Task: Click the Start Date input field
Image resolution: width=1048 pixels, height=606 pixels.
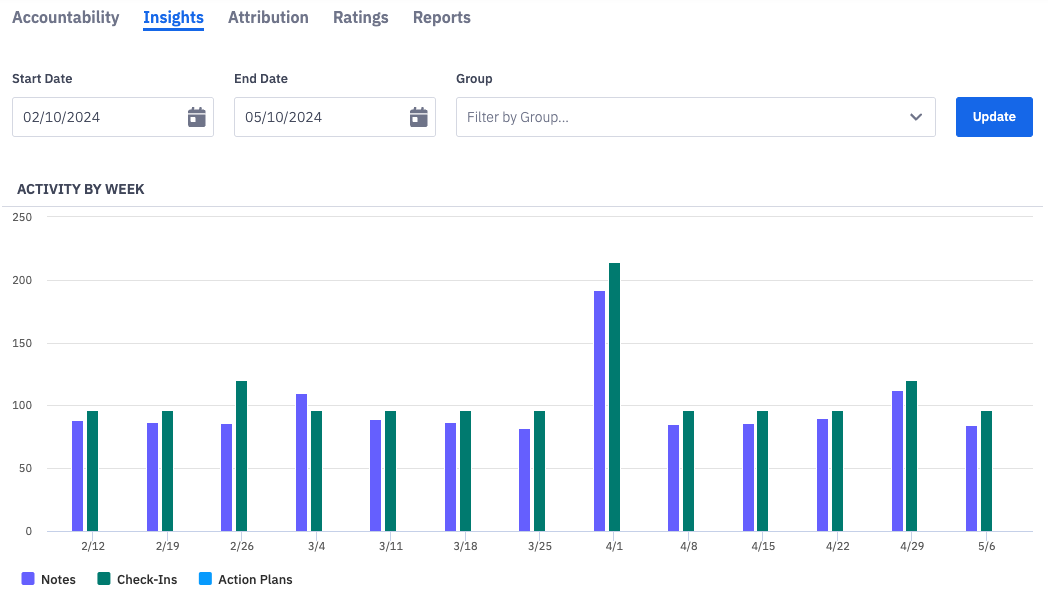Action: click(100, 117)
